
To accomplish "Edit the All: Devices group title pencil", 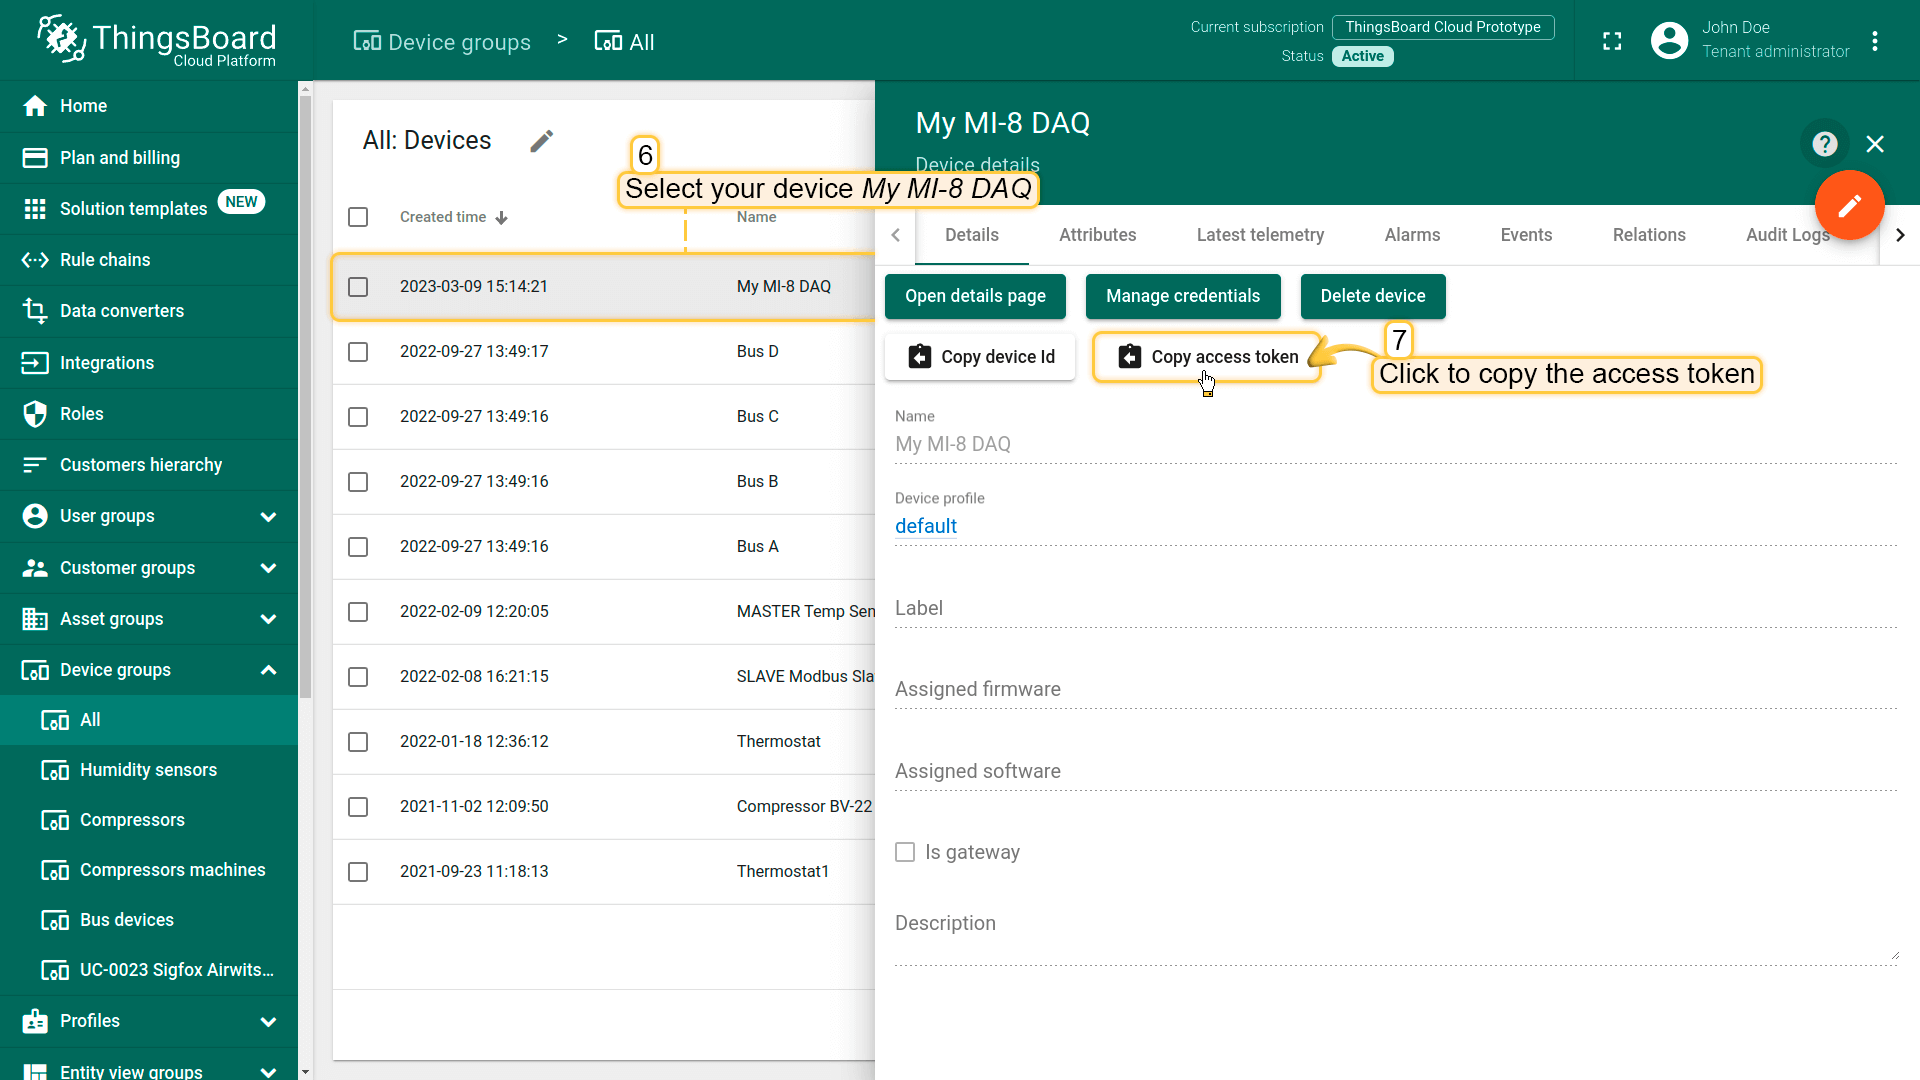I will 541,141.
